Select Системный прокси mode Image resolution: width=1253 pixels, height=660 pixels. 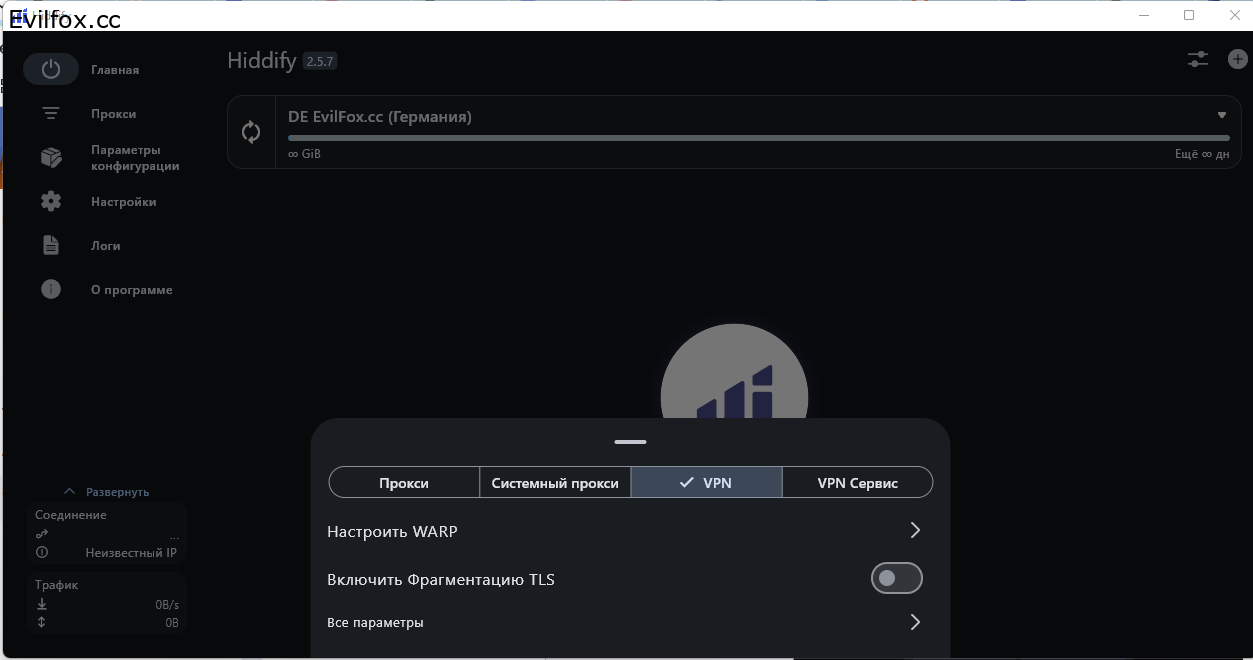click(x=555, y=482)
